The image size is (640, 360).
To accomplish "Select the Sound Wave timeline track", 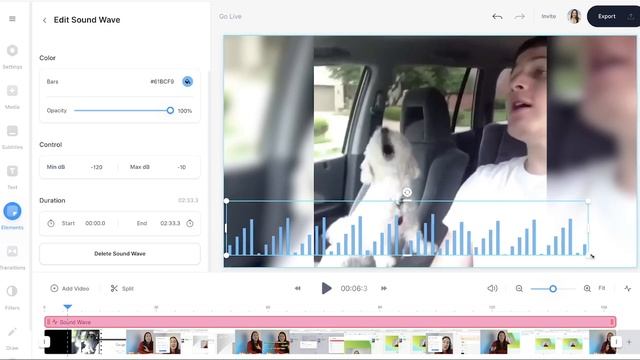I will point(330,322).
